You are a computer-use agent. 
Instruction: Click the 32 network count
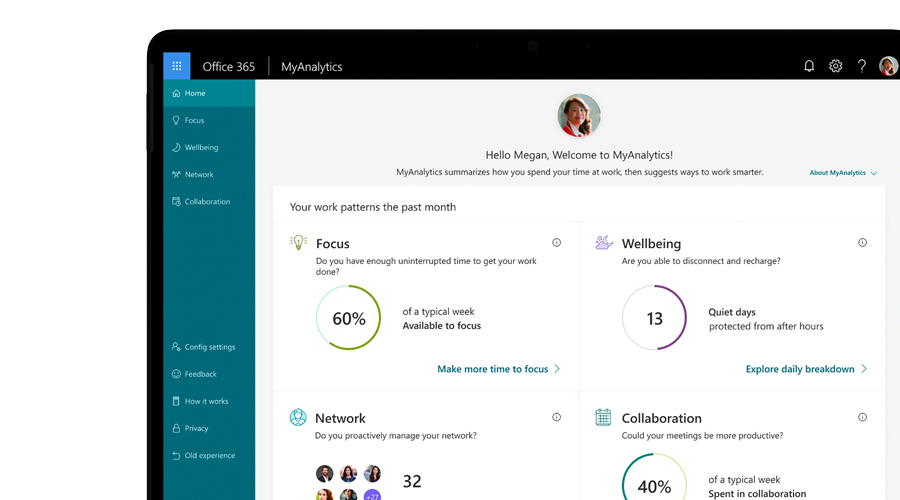point(412,481)
